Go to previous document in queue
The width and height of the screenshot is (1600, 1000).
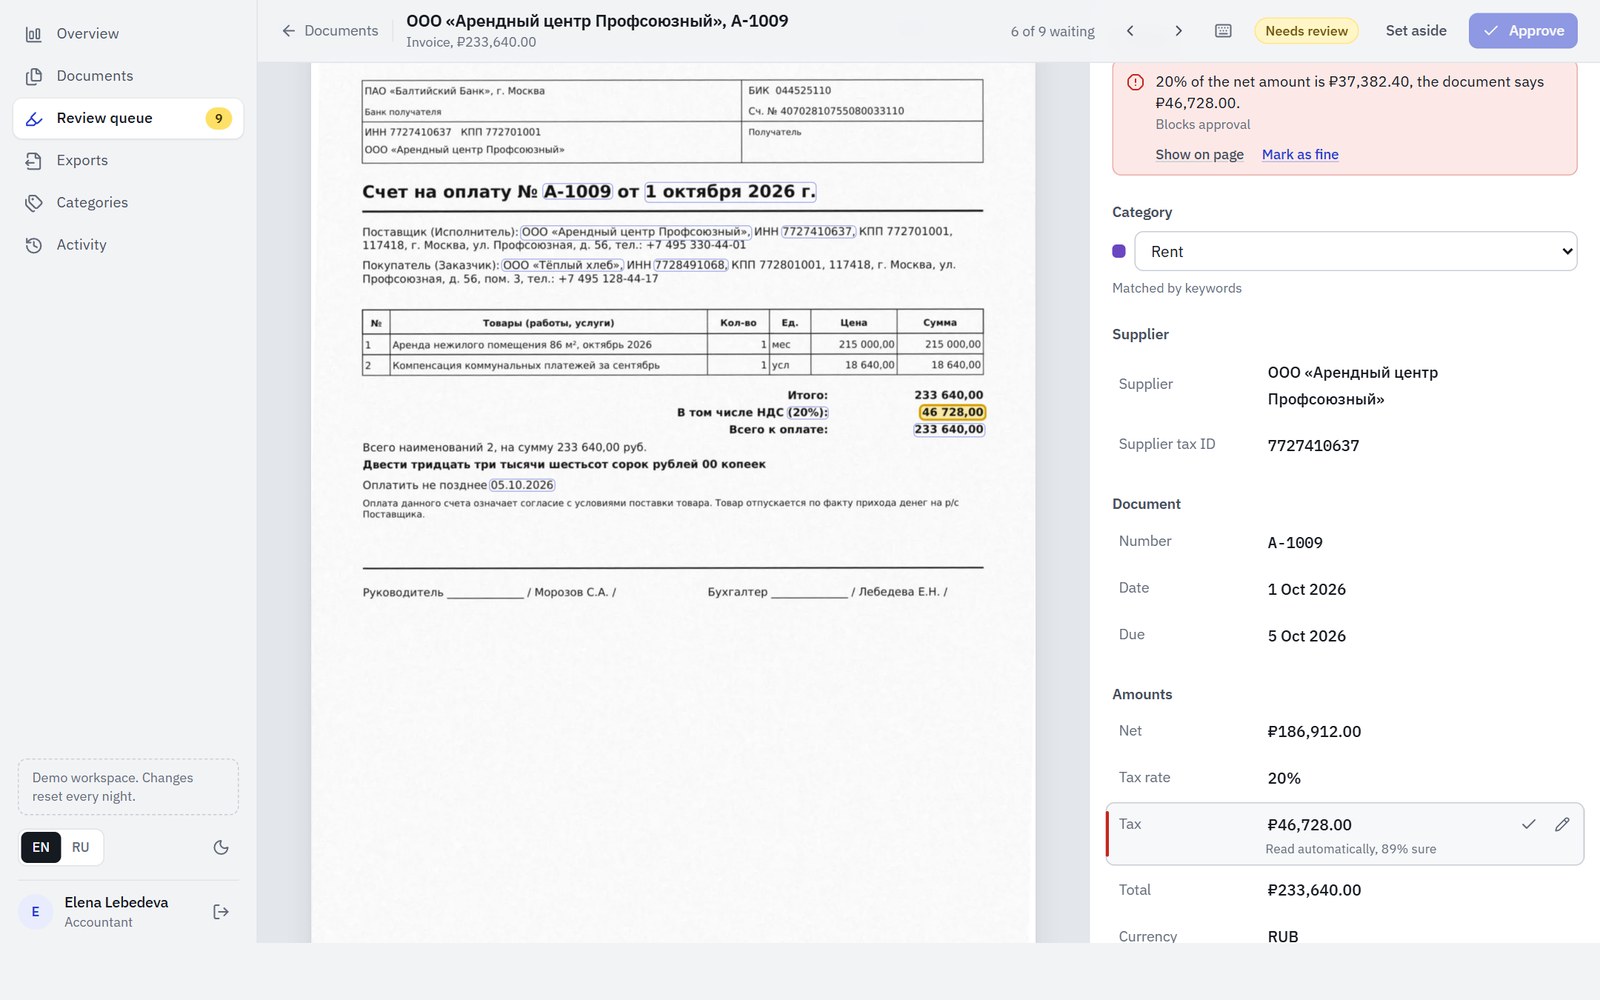tap(1130, 31)
